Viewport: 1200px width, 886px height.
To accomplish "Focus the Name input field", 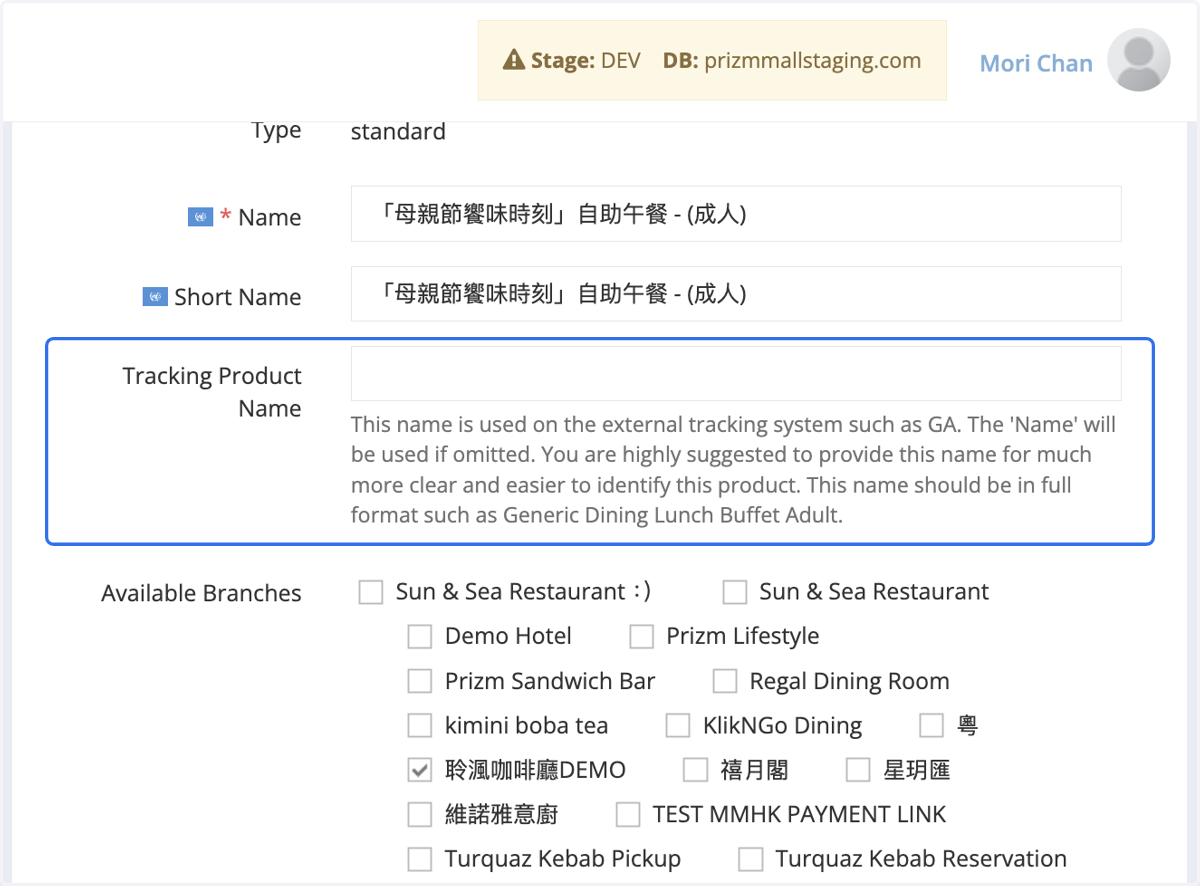I will [736, 213].
